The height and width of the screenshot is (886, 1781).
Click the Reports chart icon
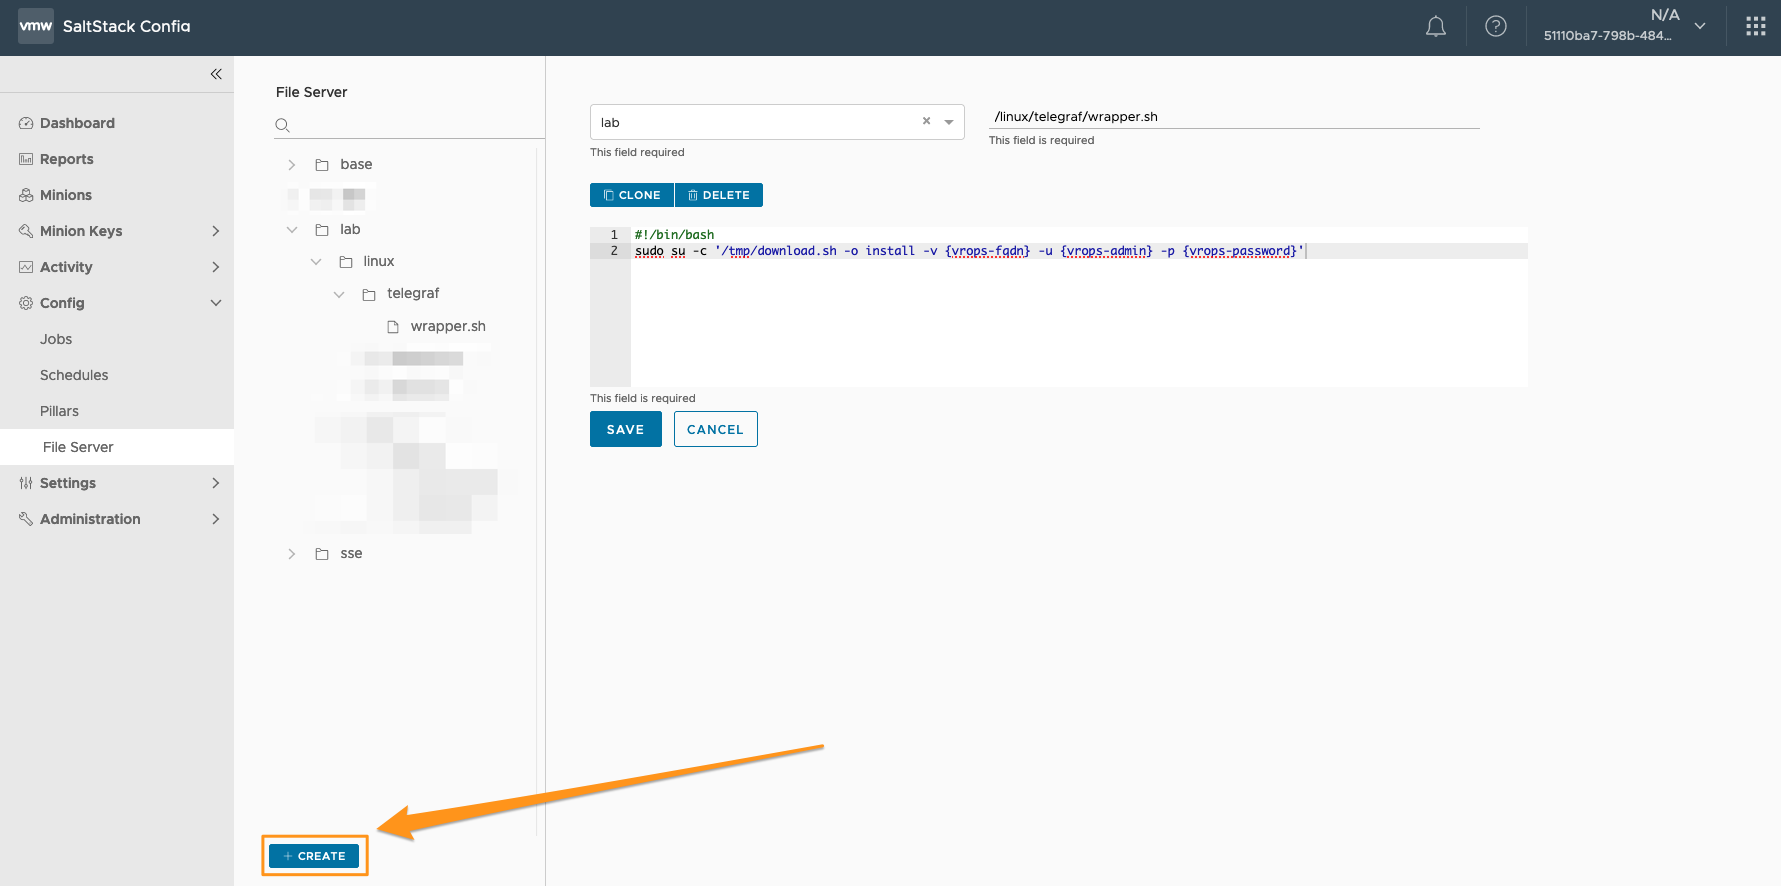coord(26,159)
